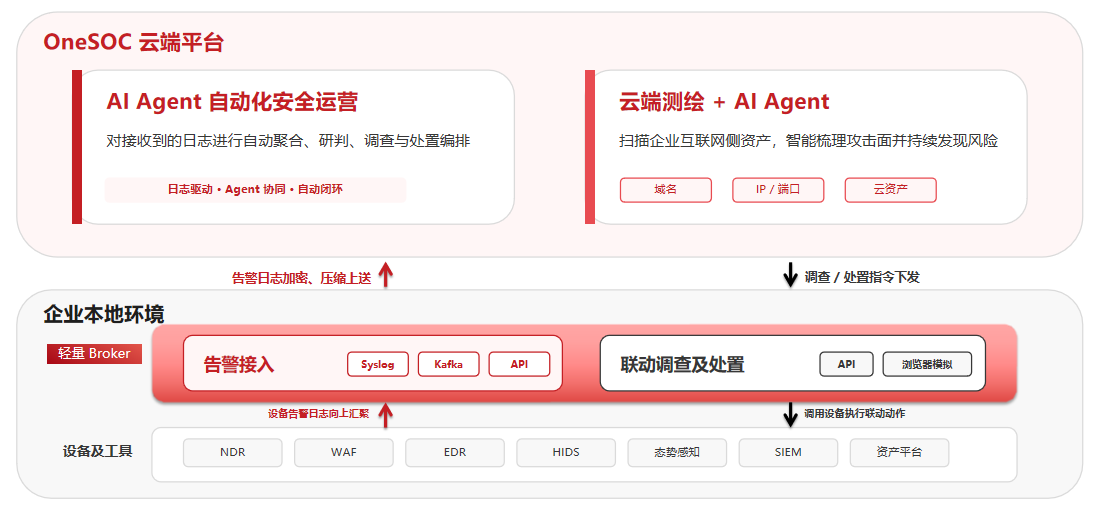The image size is (1099, 509).
Task: Click the 云资产 tag
Action: (890, 190)
